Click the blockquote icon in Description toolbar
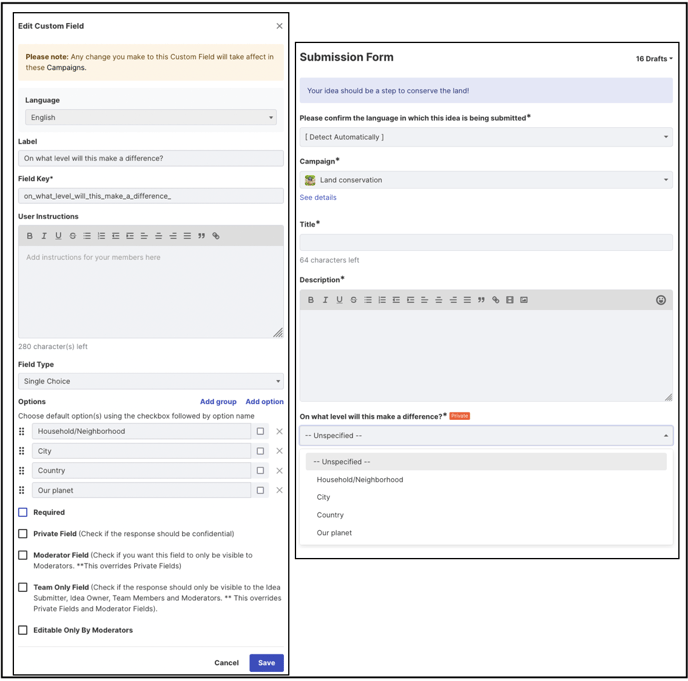The width and height of the screenshot is (688, 681). (481, 300)
